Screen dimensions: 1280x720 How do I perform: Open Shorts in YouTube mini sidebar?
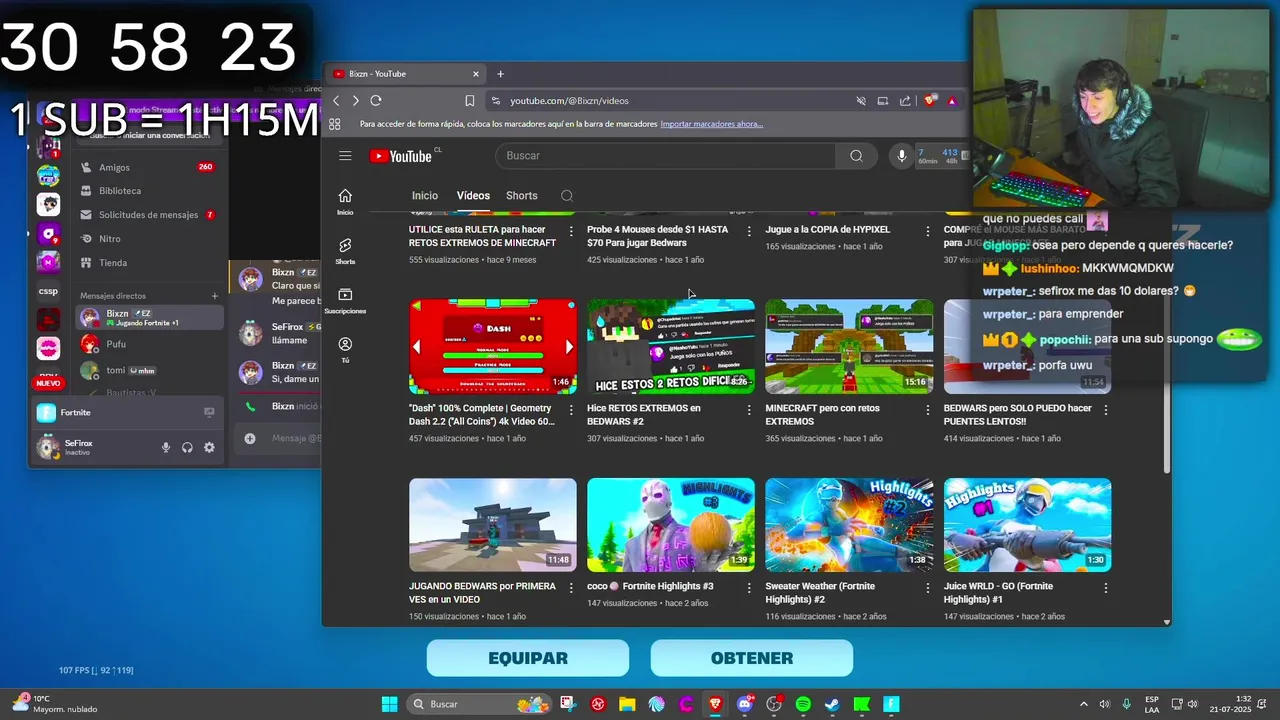point(345,251)
